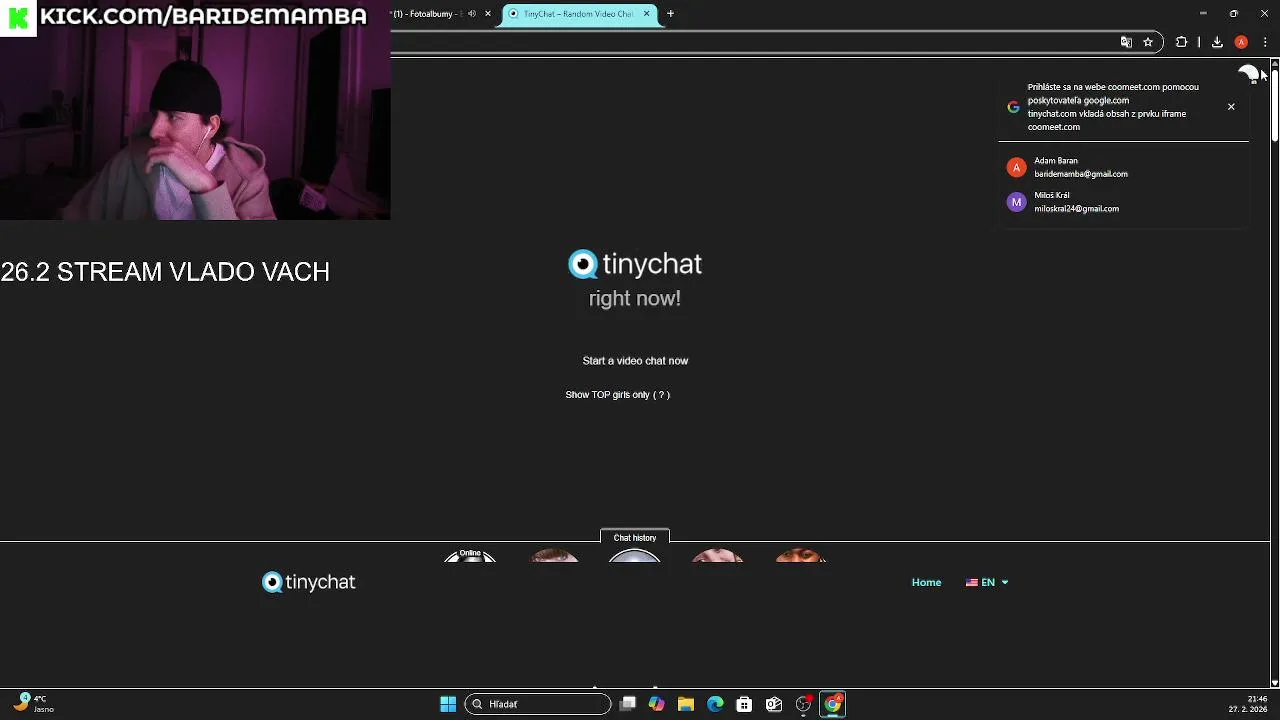Open the Chat history tab
This screenshot has width=1280, height=720.
click(x=635, y=537)
